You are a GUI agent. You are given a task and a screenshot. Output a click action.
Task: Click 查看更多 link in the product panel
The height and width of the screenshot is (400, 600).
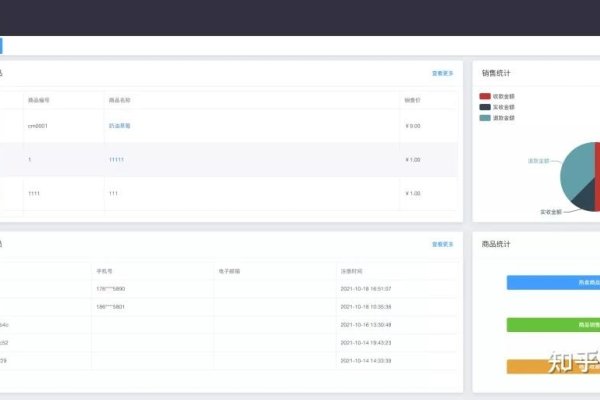[x=442, y=73]
